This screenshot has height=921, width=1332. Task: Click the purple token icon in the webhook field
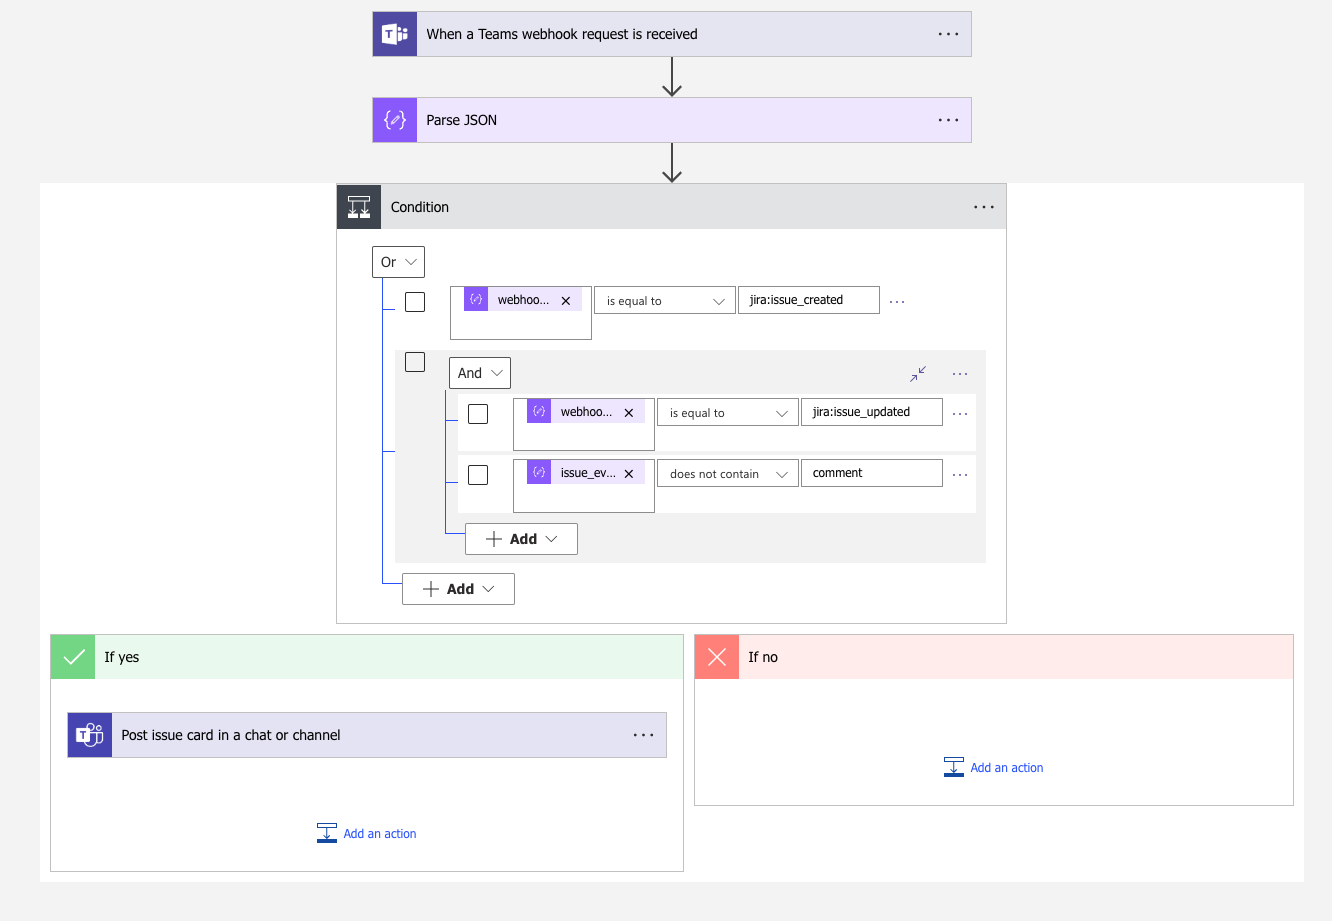475,299
